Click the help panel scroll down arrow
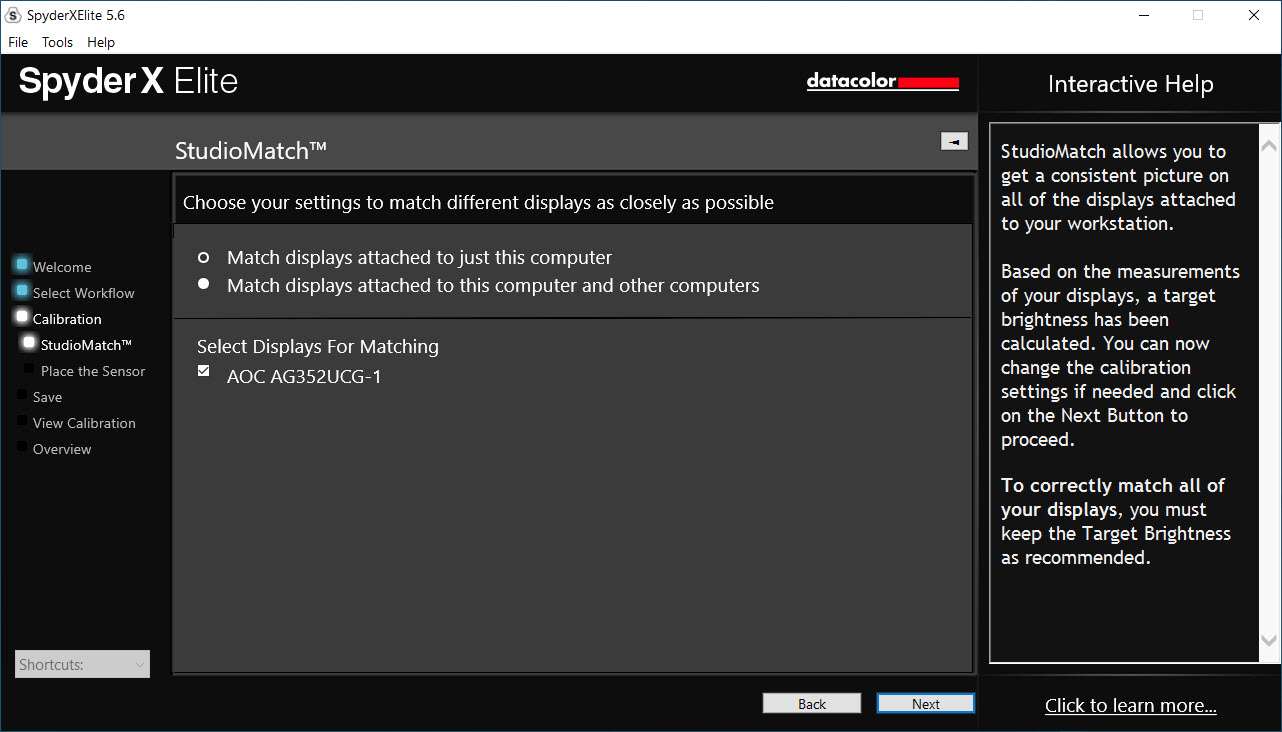This screenshot has height=732, width=1282. 1270,641
